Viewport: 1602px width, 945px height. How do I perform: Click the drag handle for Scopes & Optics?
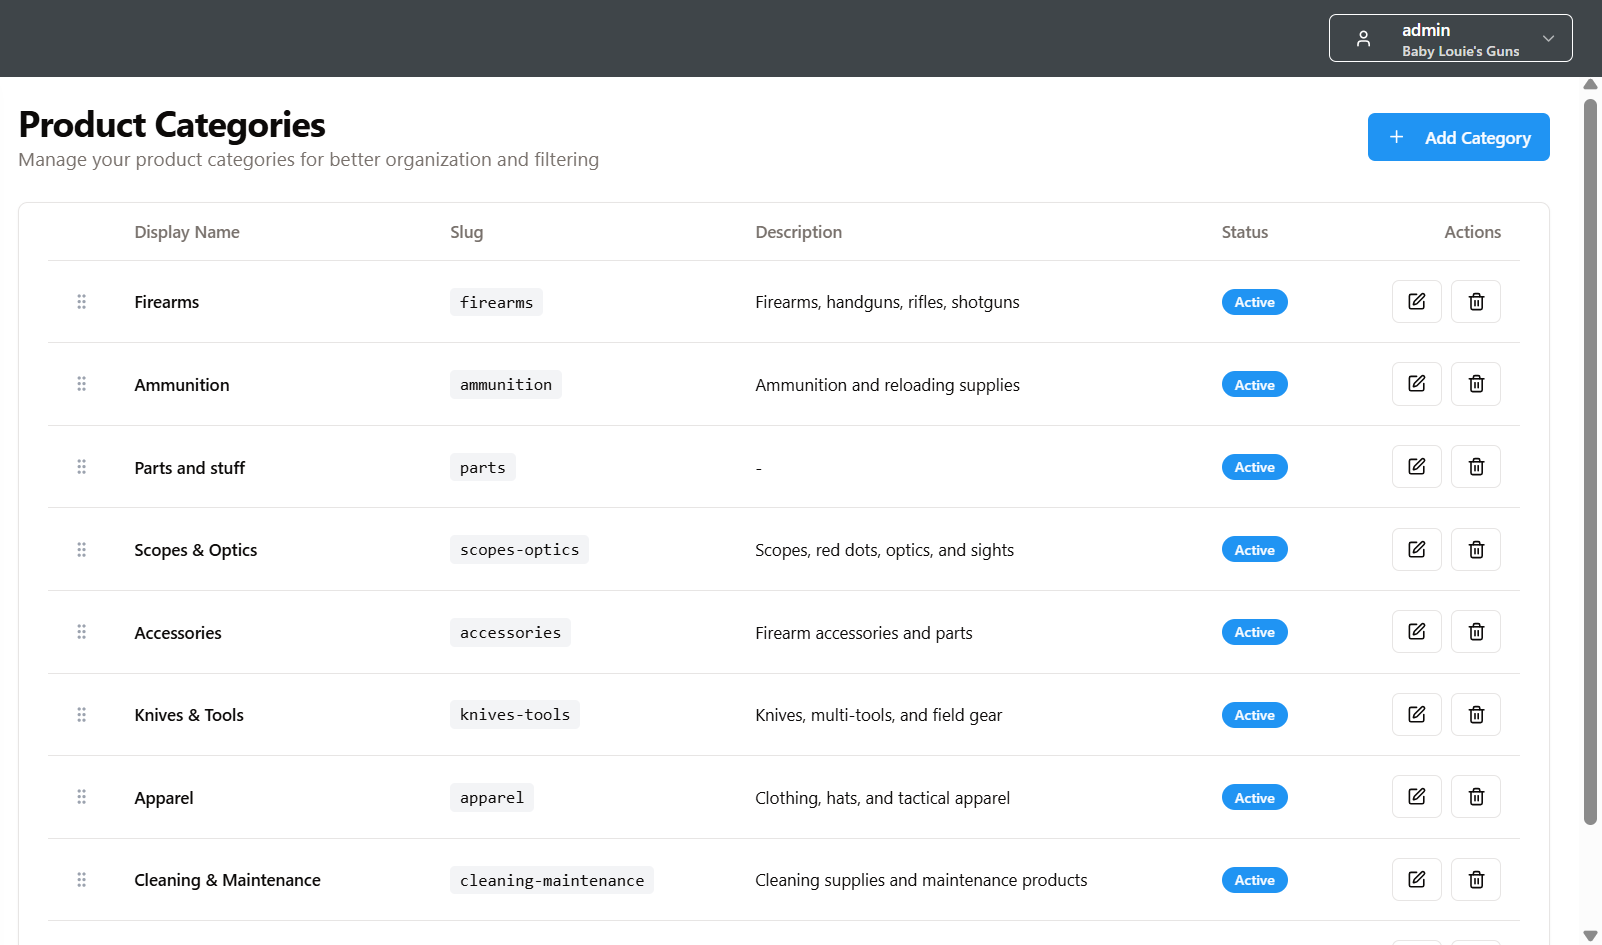(x=82, y=550)
